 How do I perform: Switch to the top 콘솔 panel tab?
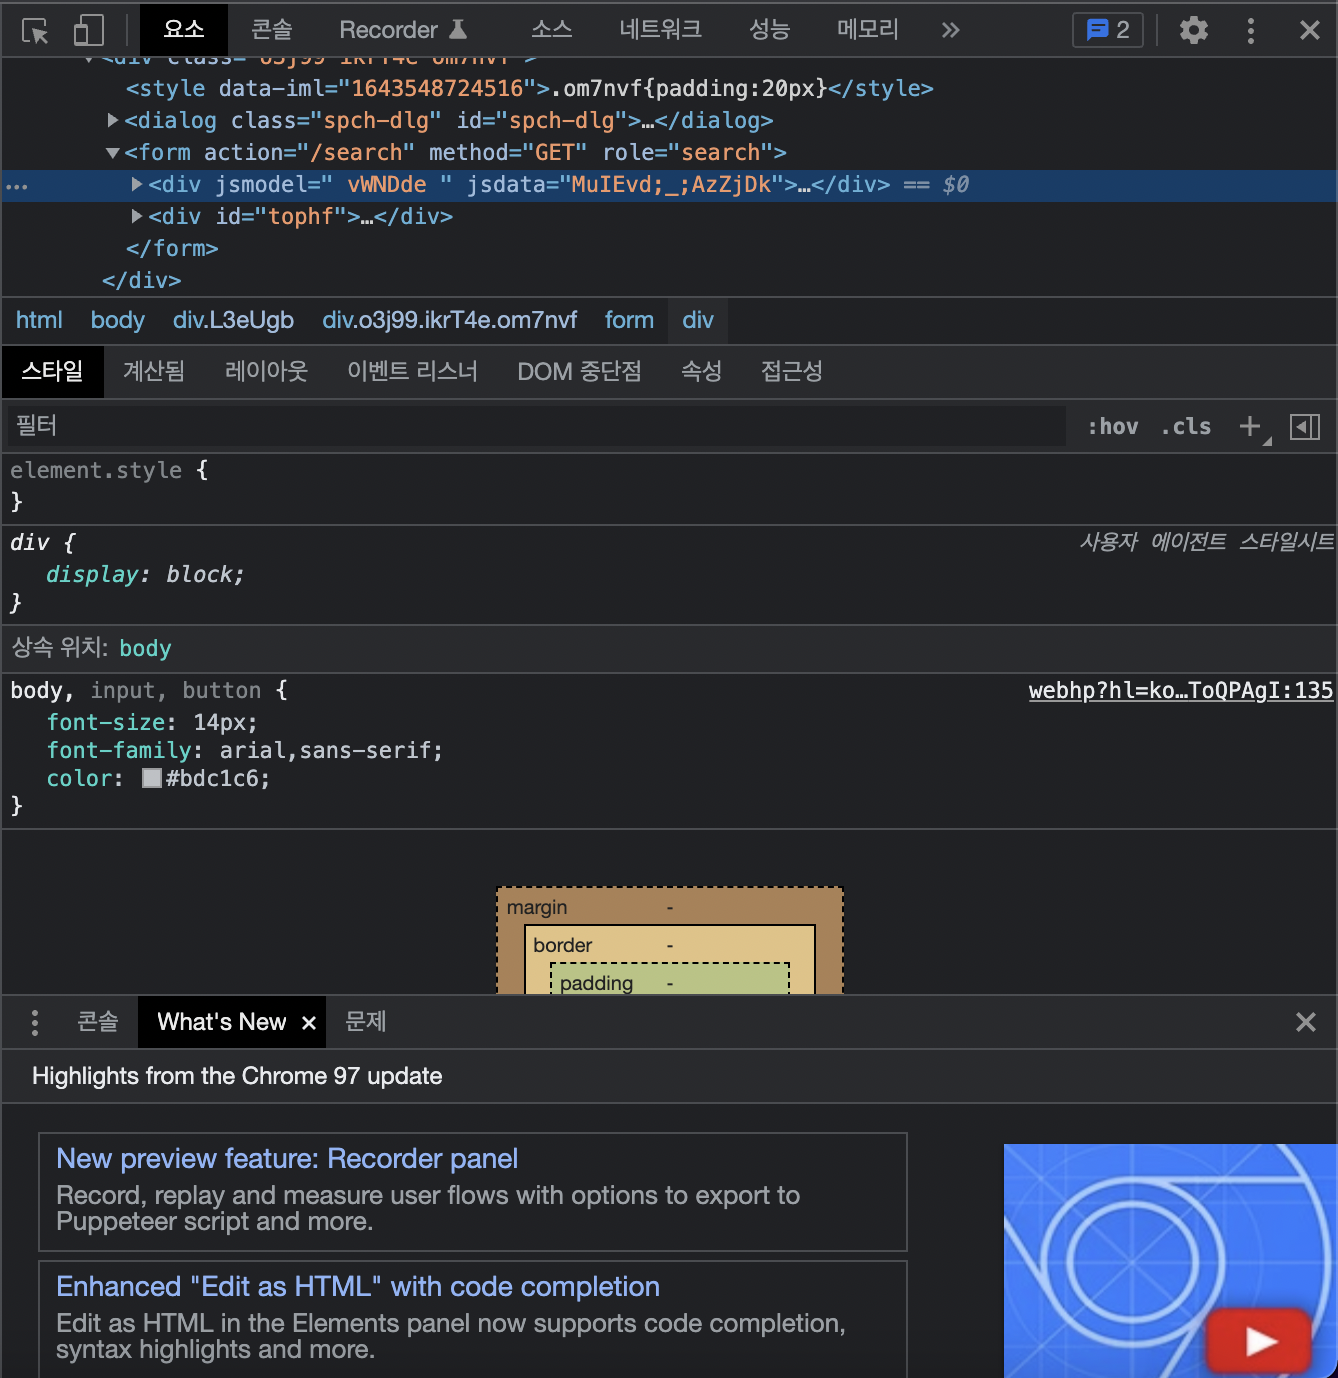coord(271,30)
